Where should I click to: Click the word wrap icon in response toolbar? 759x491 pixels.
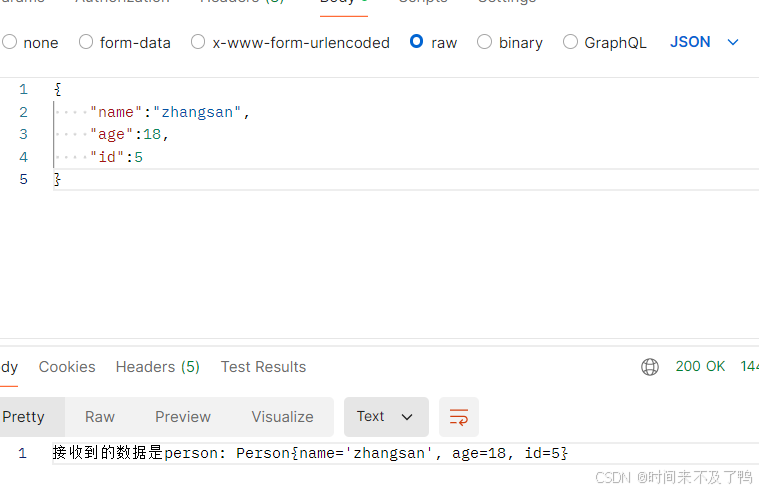[x=459, y=417]
